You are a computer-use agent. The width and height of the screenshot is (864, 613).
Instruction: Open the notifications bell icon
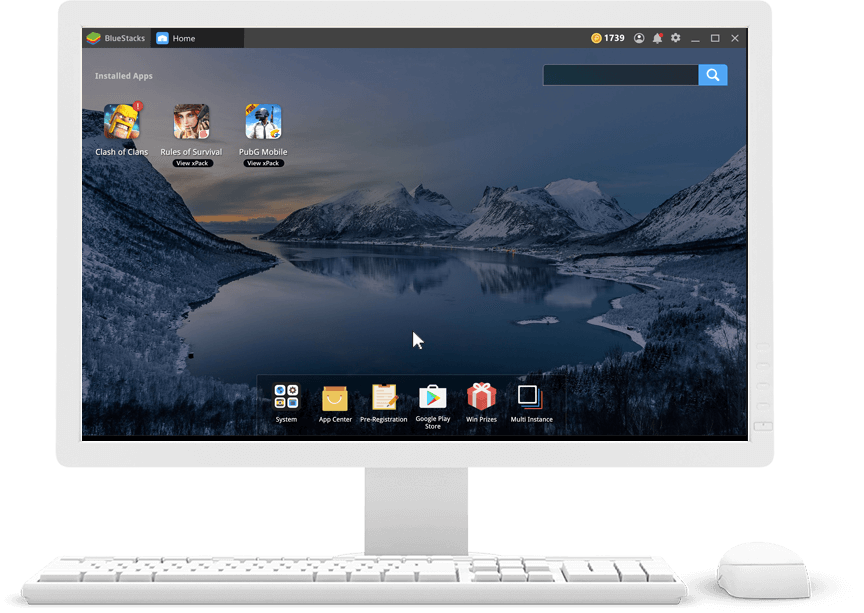[x=657, y=38]
